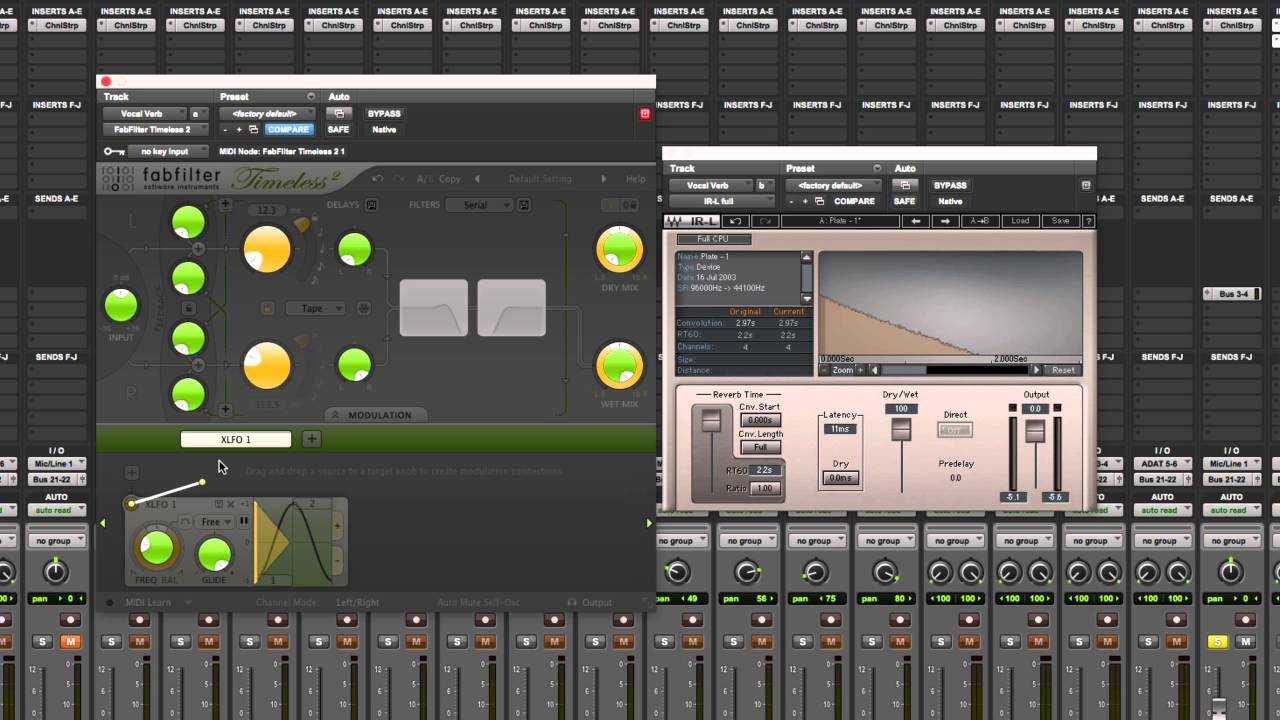This screenshot has width=1280, height=720.
Task: Toggle the feedback lock icon in Timeless 2
Action: pos(188,309)
